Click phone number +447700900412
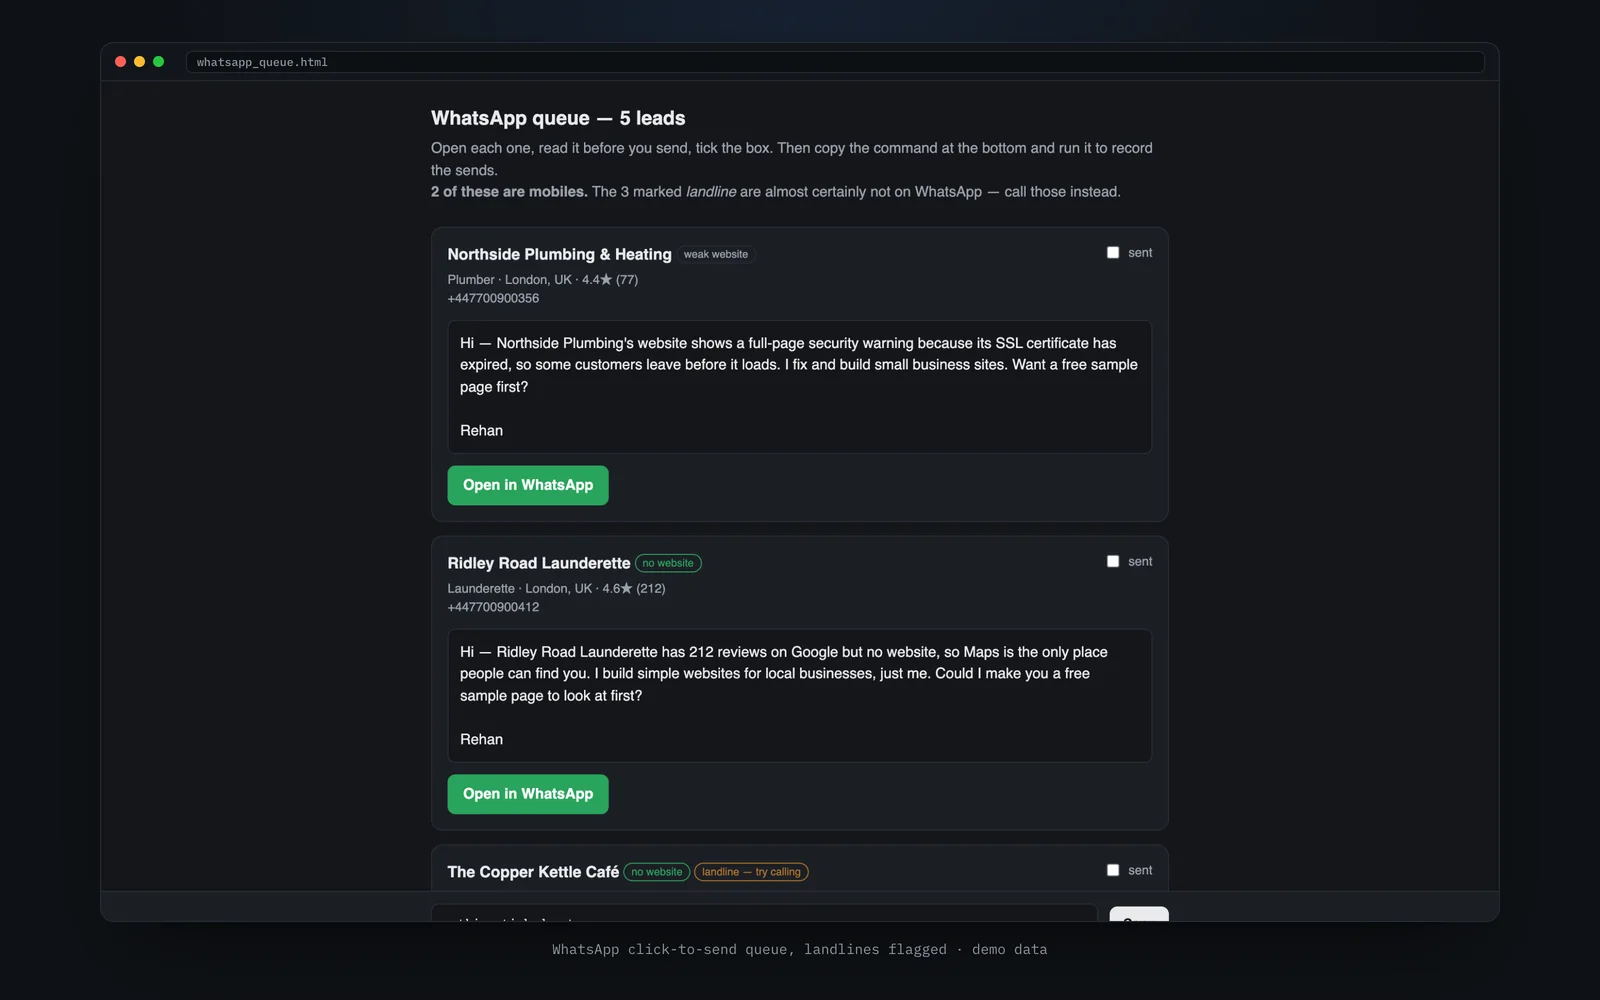 coord(493,607)
